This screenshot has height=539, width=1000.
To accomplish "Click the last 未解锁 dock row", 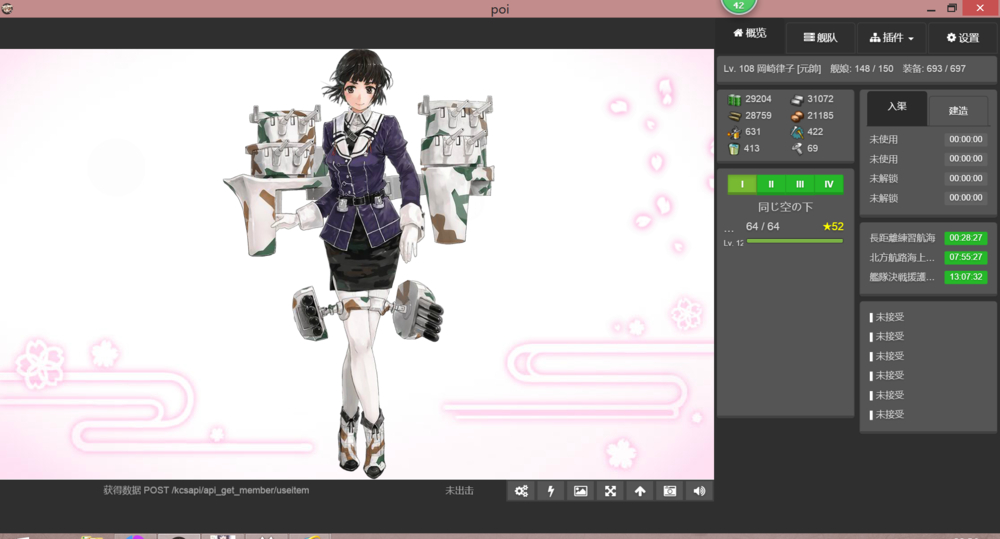I will click(x=928, y=198).
